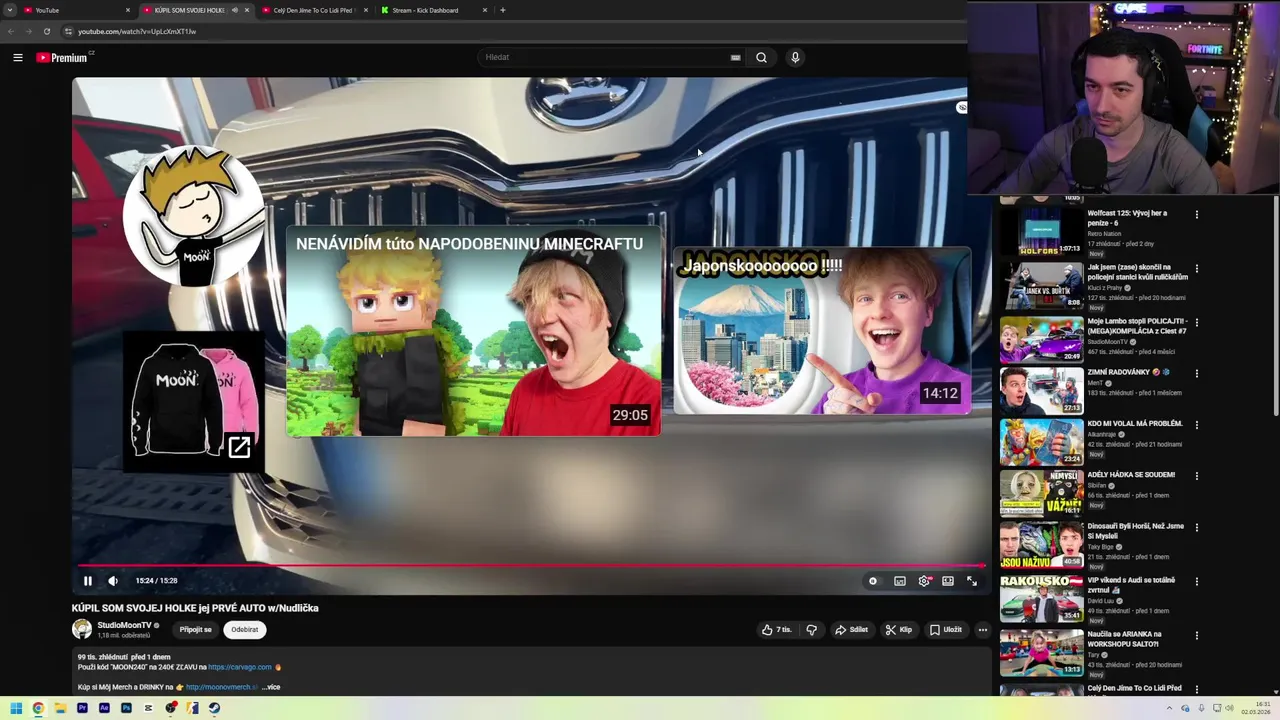Viewport: 1280px width, 720px height.
Task: Save video with Uložit
Action: click(945, 630)
